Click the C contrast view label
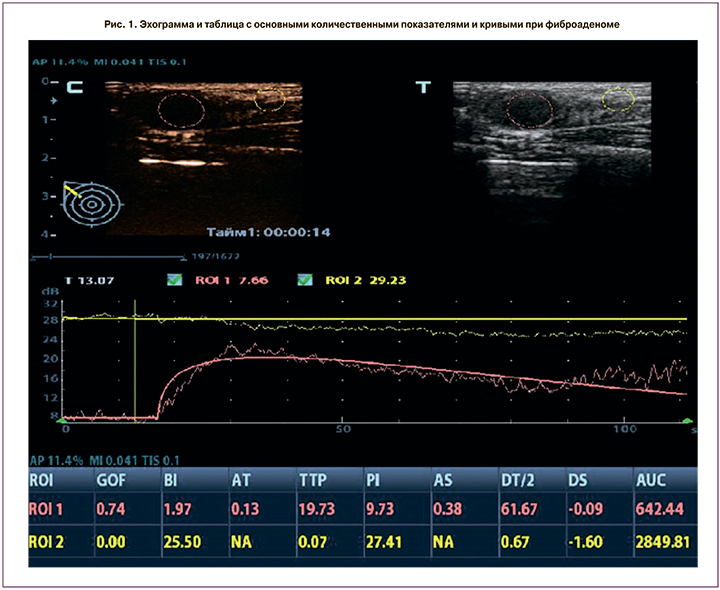The width and height of the screenshot is (720, 590). [x=75, y=88]
